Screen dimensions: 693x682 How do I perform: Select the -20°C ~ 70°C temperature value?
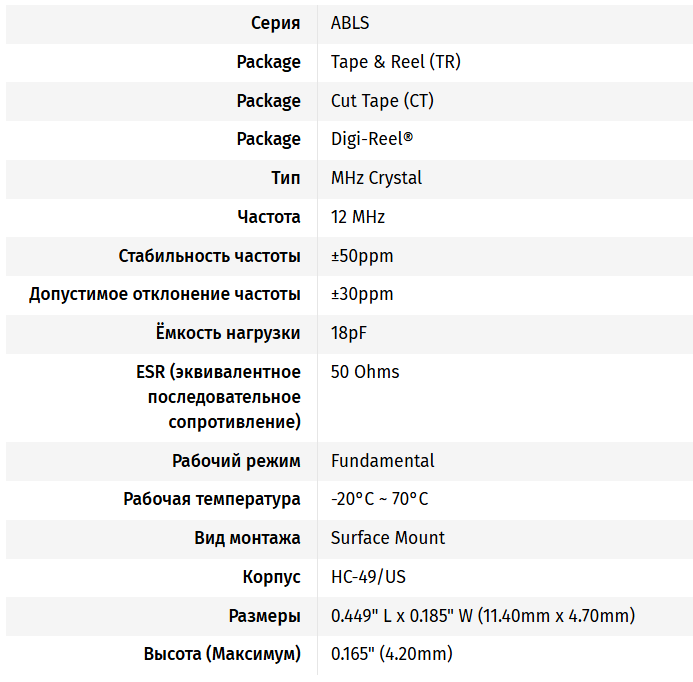(379, 499)
